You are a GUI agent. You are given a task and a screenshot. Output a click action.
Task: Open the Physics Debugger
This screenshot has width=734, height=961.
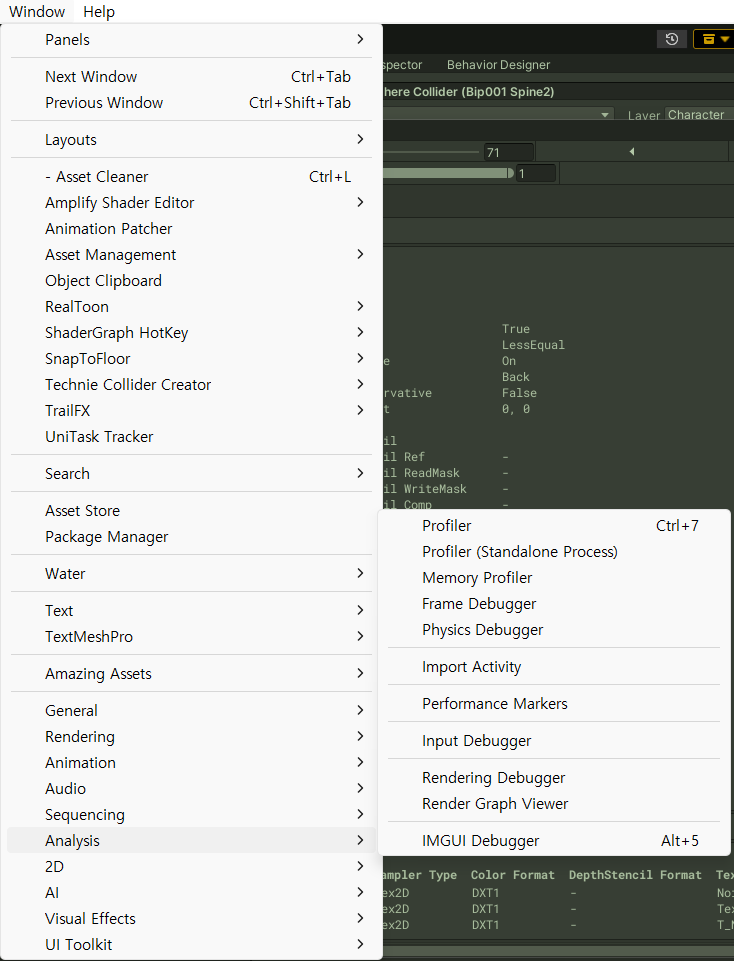pos(554,630)
